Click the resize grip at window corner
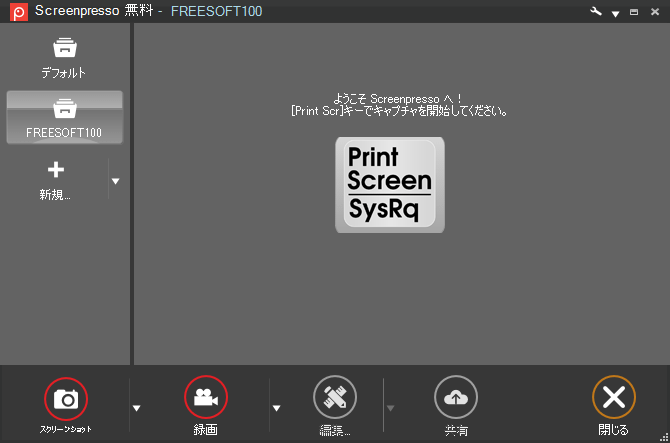The height and width of the screenshot is (443, 670). click(664, 437)
